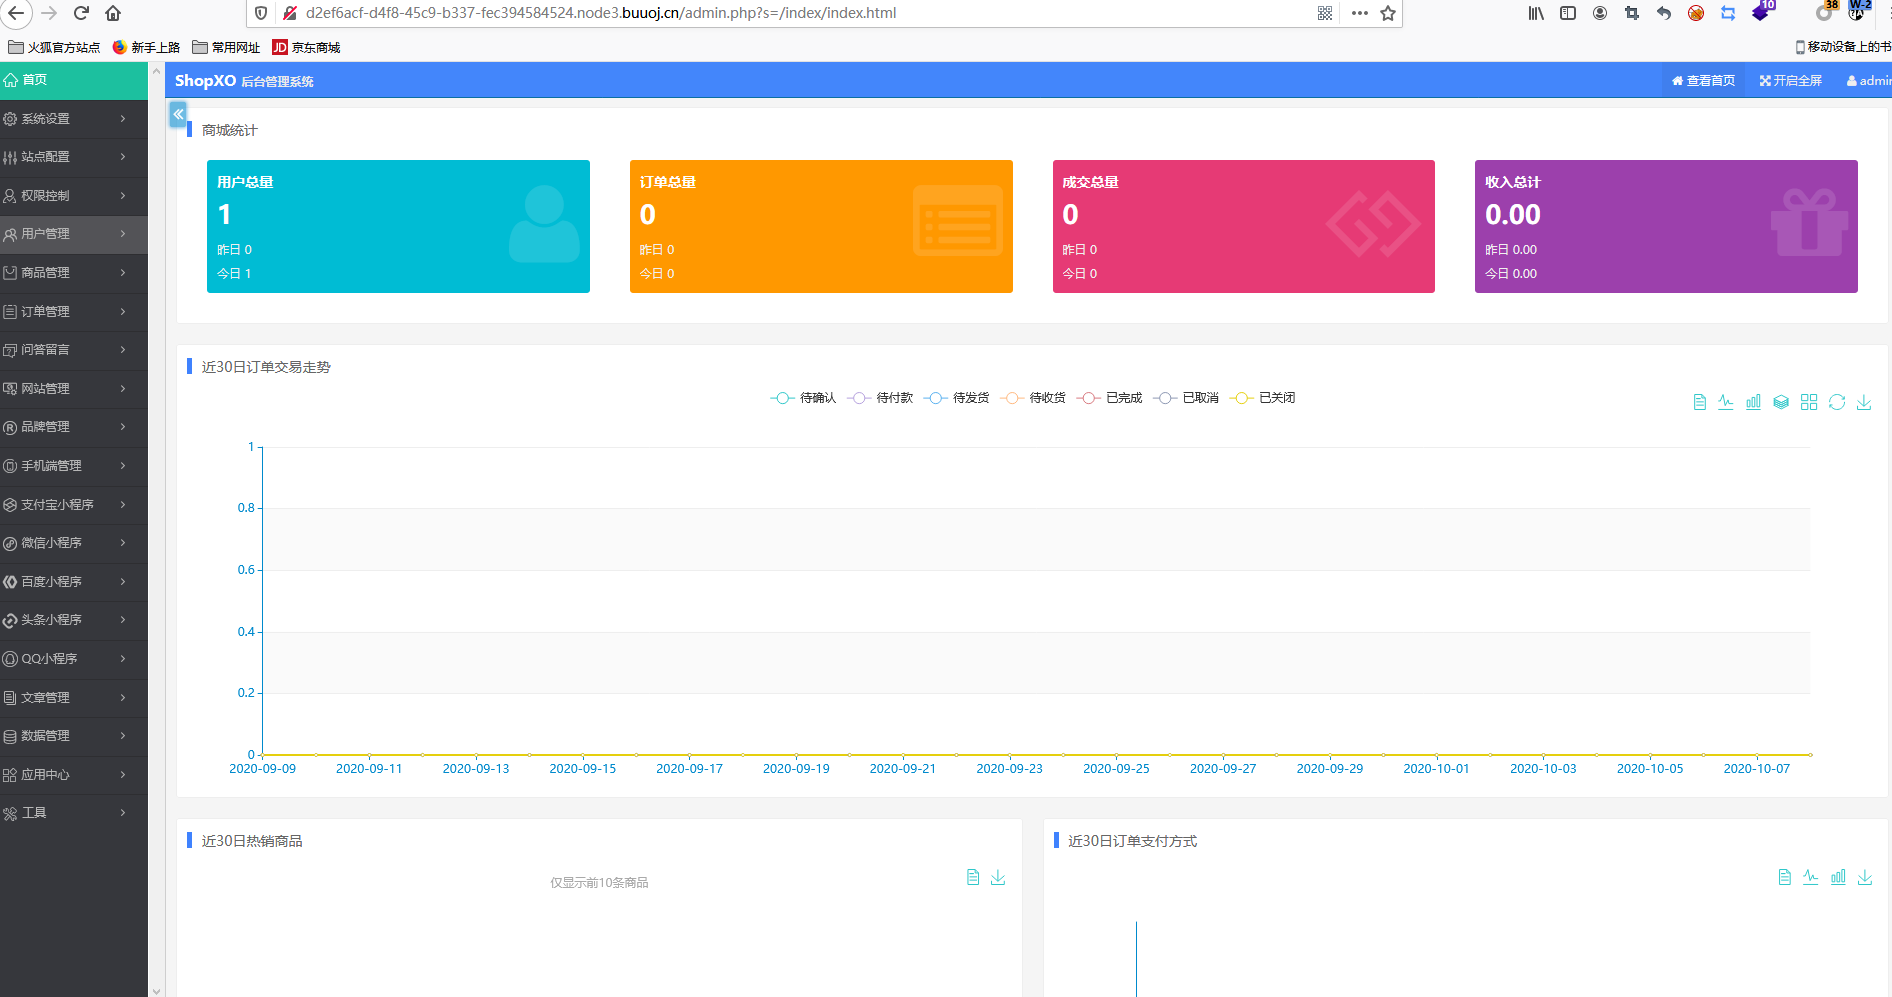The height and width of the screenshot is (997, 1892).
Task: Open page actions three-dot menu
Action: 1359,13
